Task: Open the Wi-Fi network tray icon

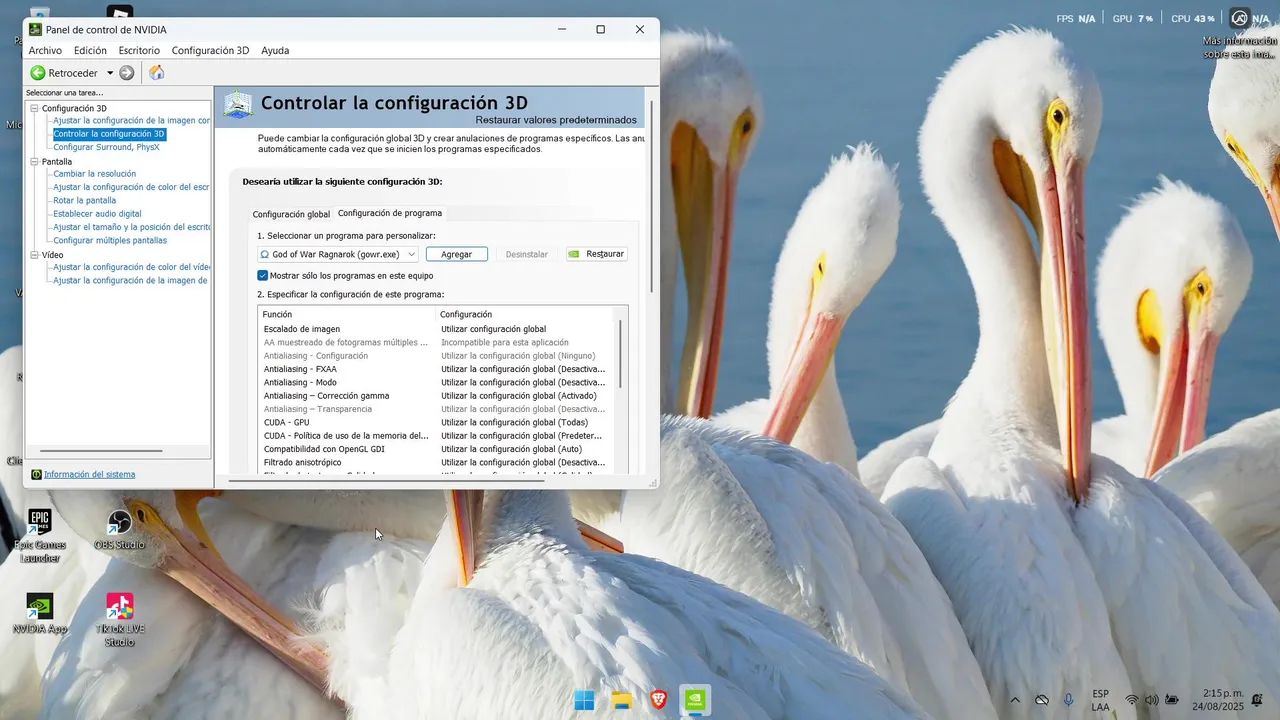Action: (1132, 700)
